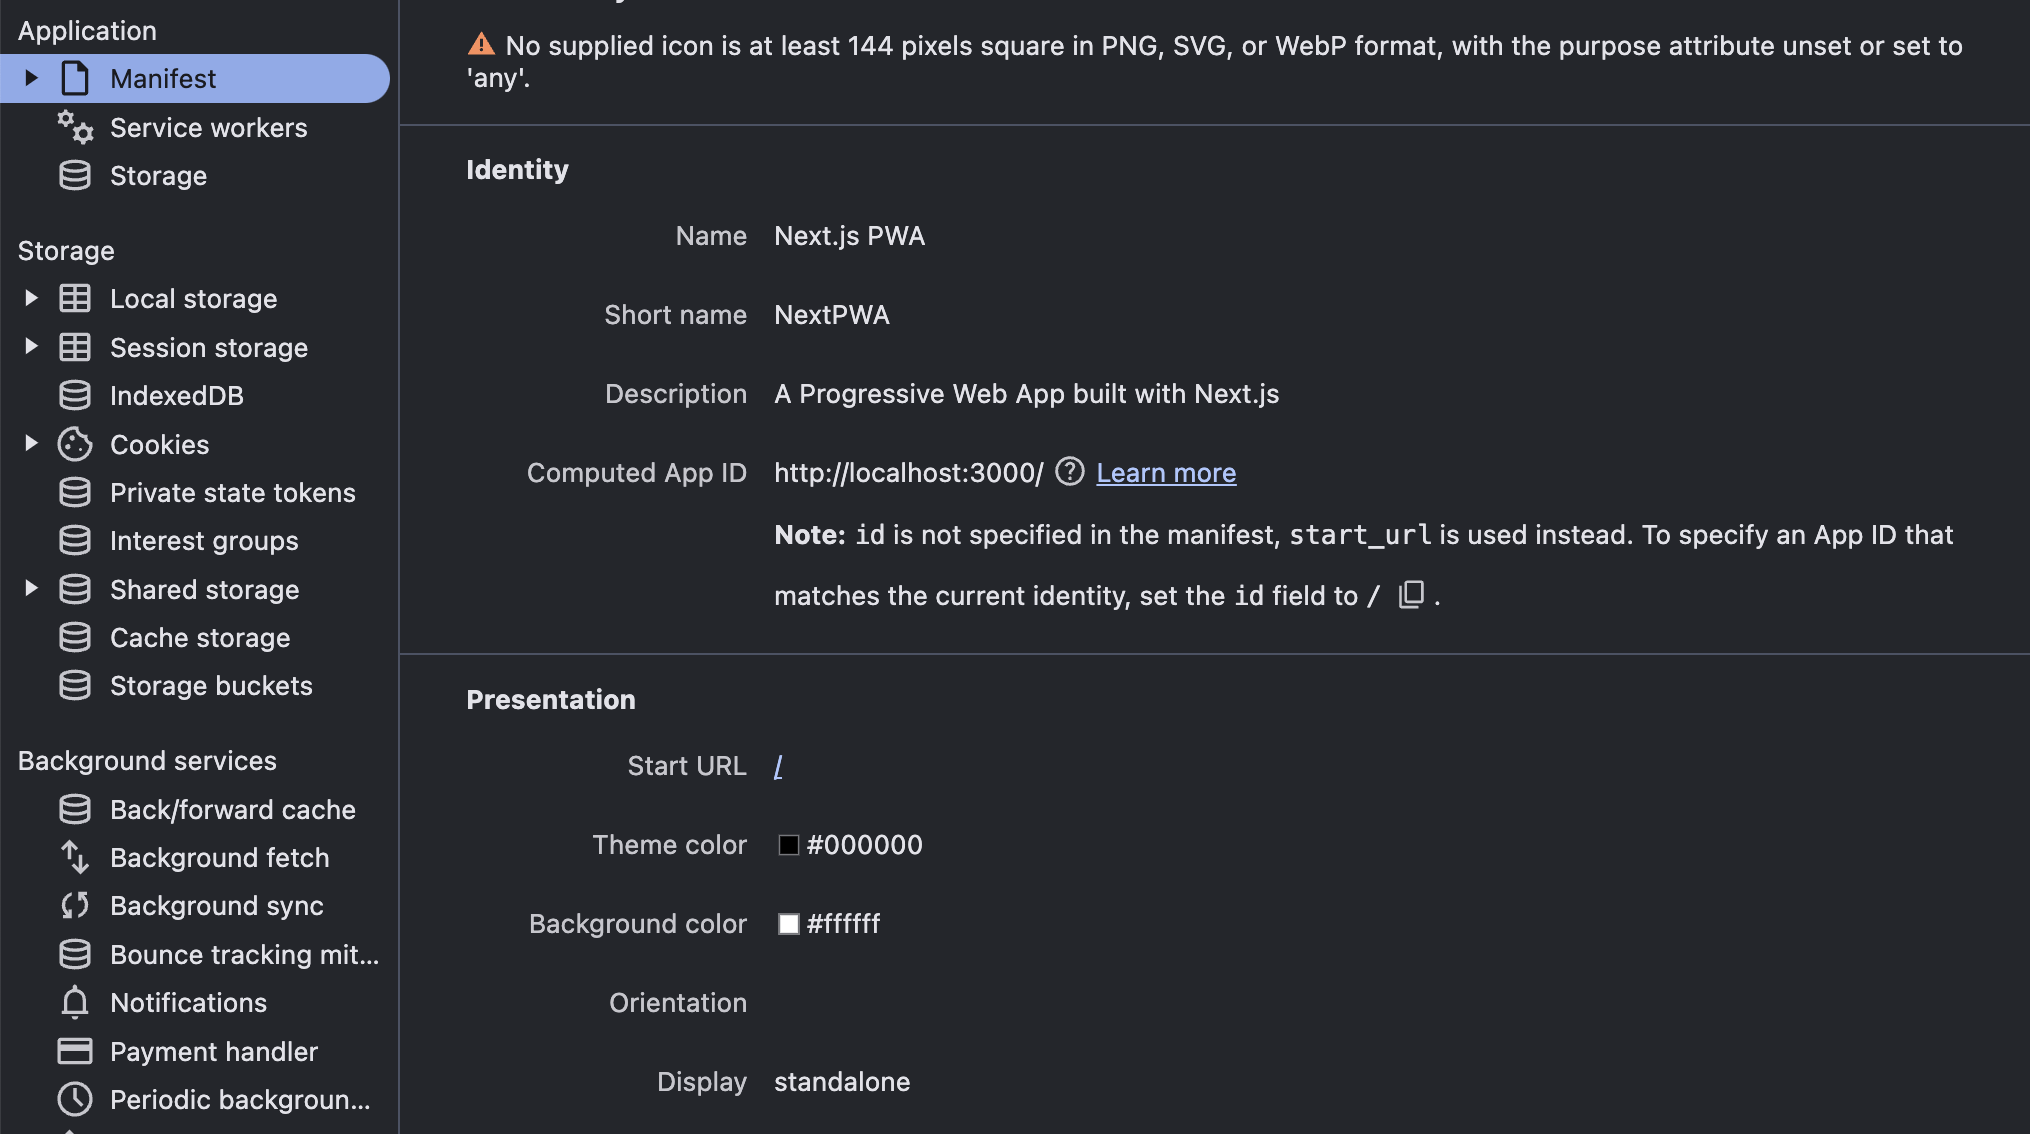Click the Cache storage icon
The width and height of the screenshot is (2030, 1134).
(x=75, y=637)
